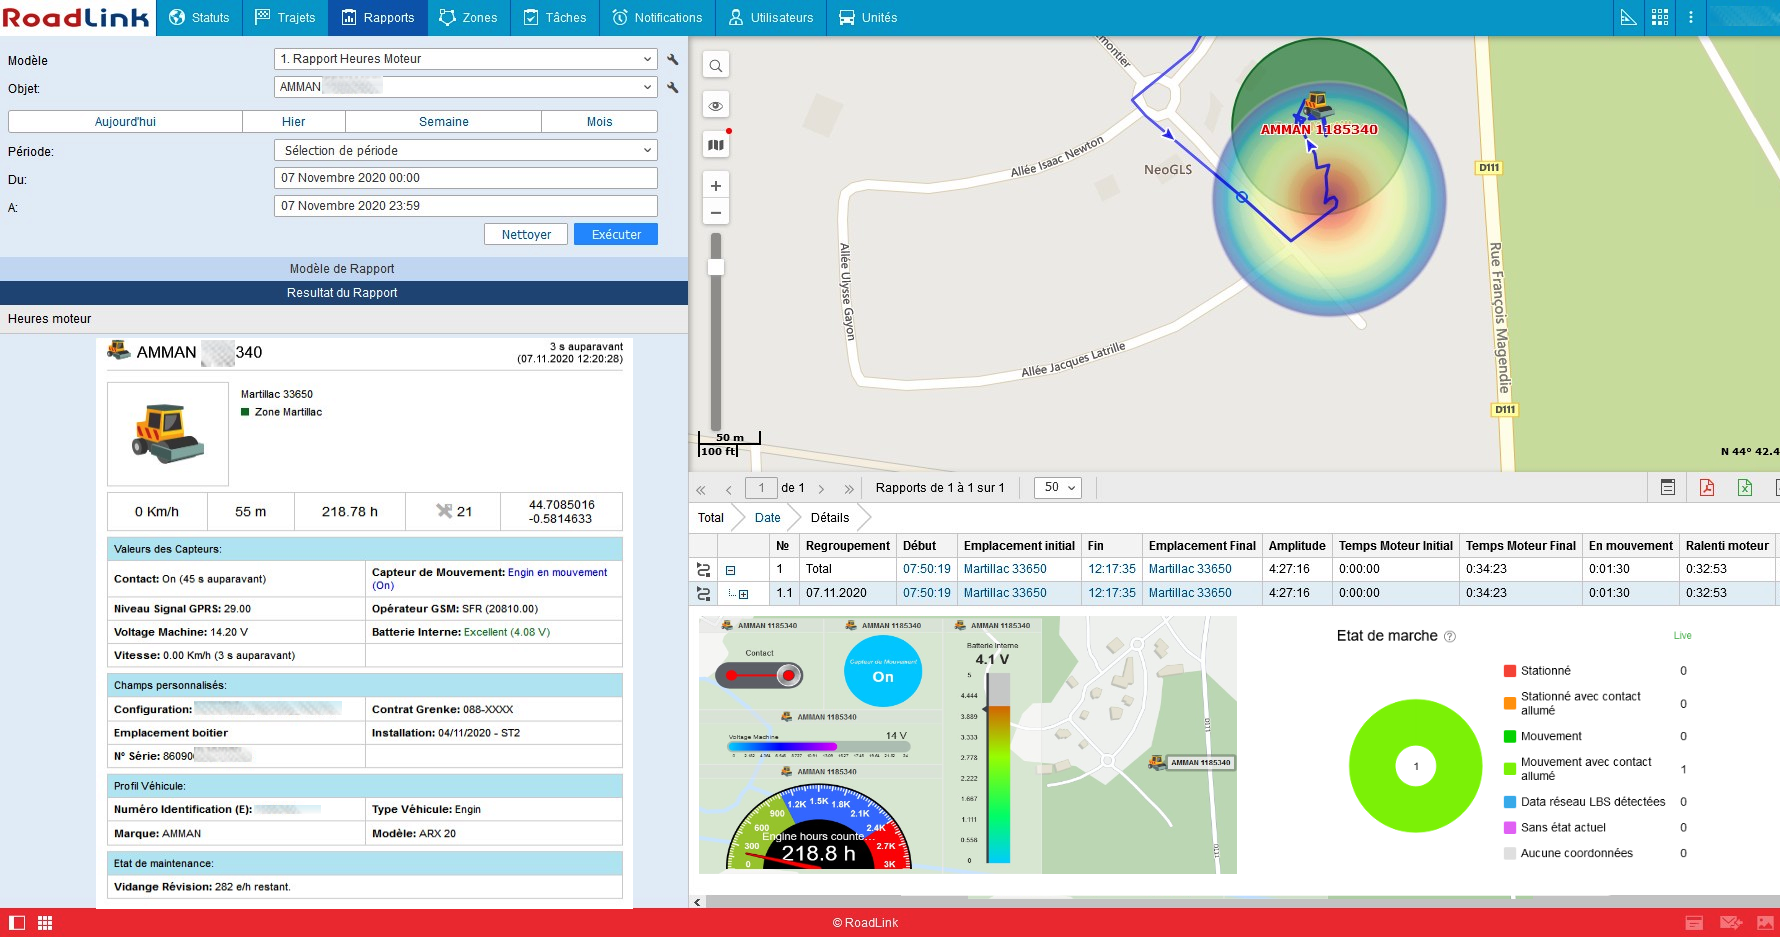The width and height of the screenshot is (1780, 937).
Task: Go to the previous results page
Action: pyautogui.click(x=729, y=489)
